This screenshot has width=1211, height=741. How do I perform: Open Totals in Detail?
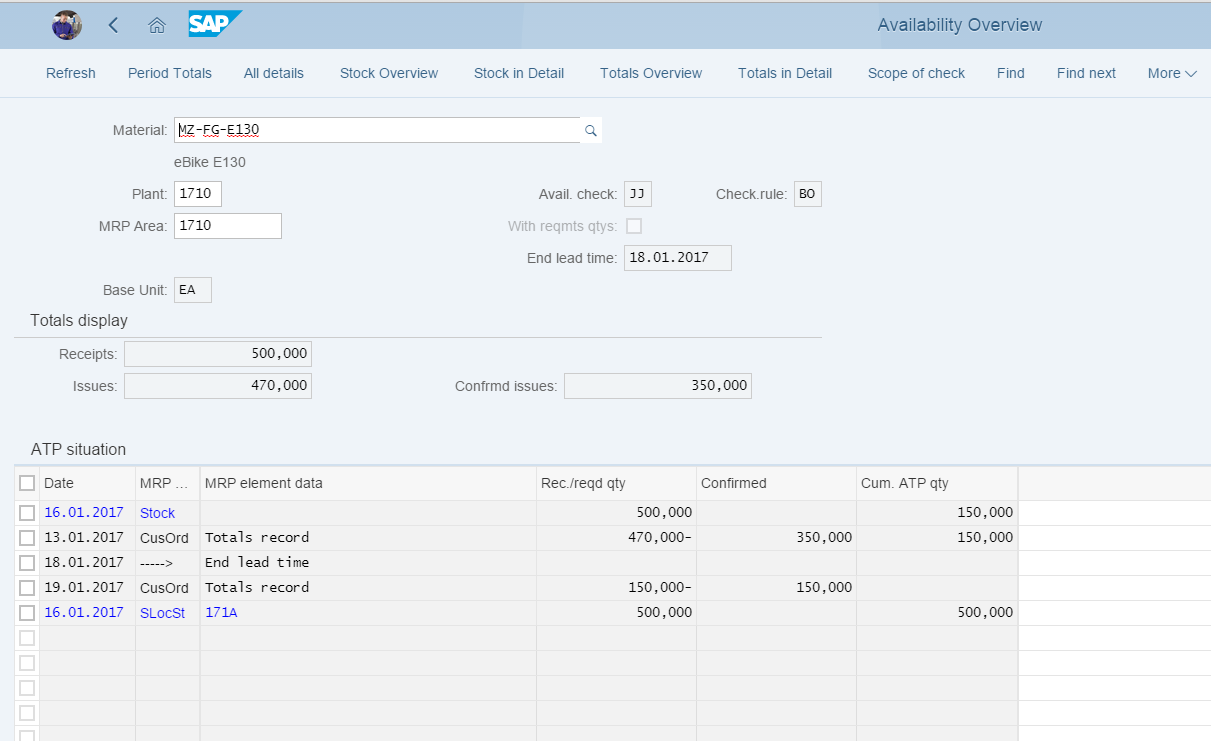(784, 72)
